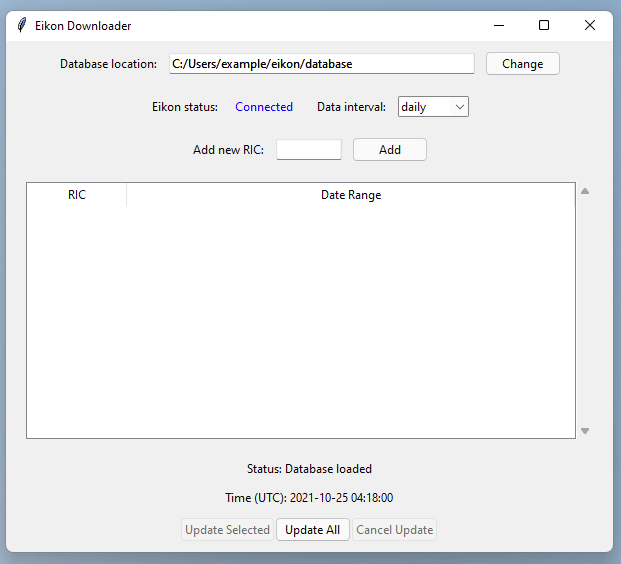Viewport: 621px width, 564px height.
Task: Focus the Database location path field
Action: click(x=322, y=64)
